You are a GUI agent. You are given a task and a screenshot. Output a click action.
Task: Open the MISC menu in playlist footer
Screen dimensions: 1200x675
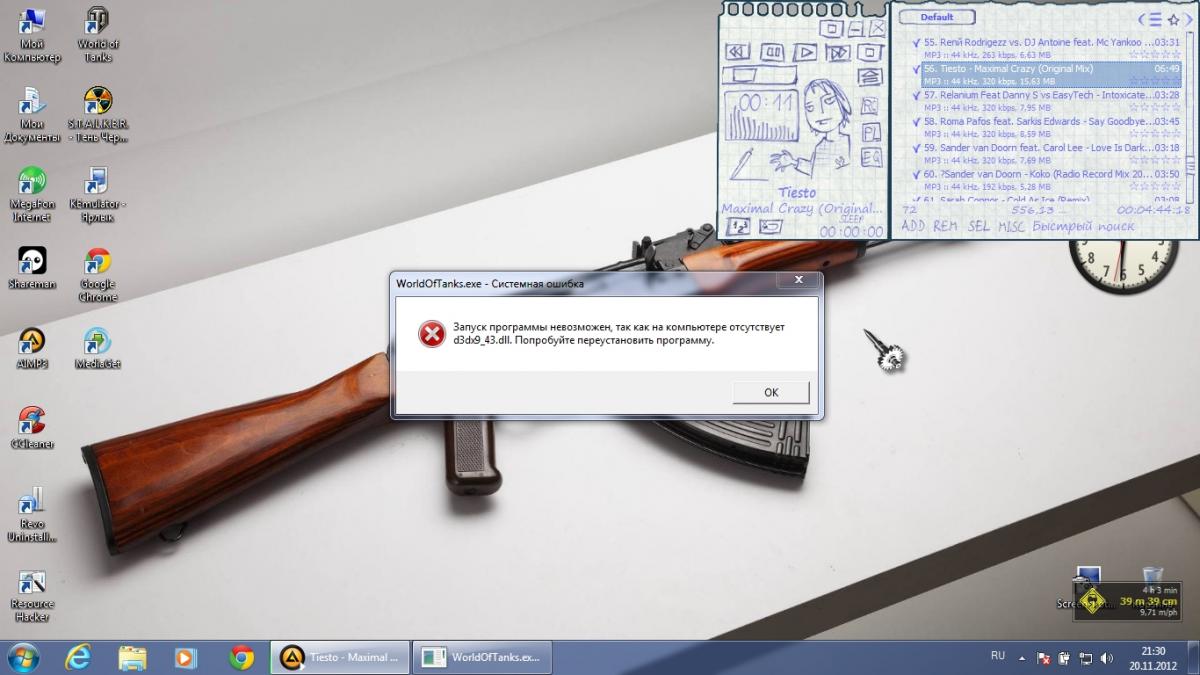[1011, 227]
